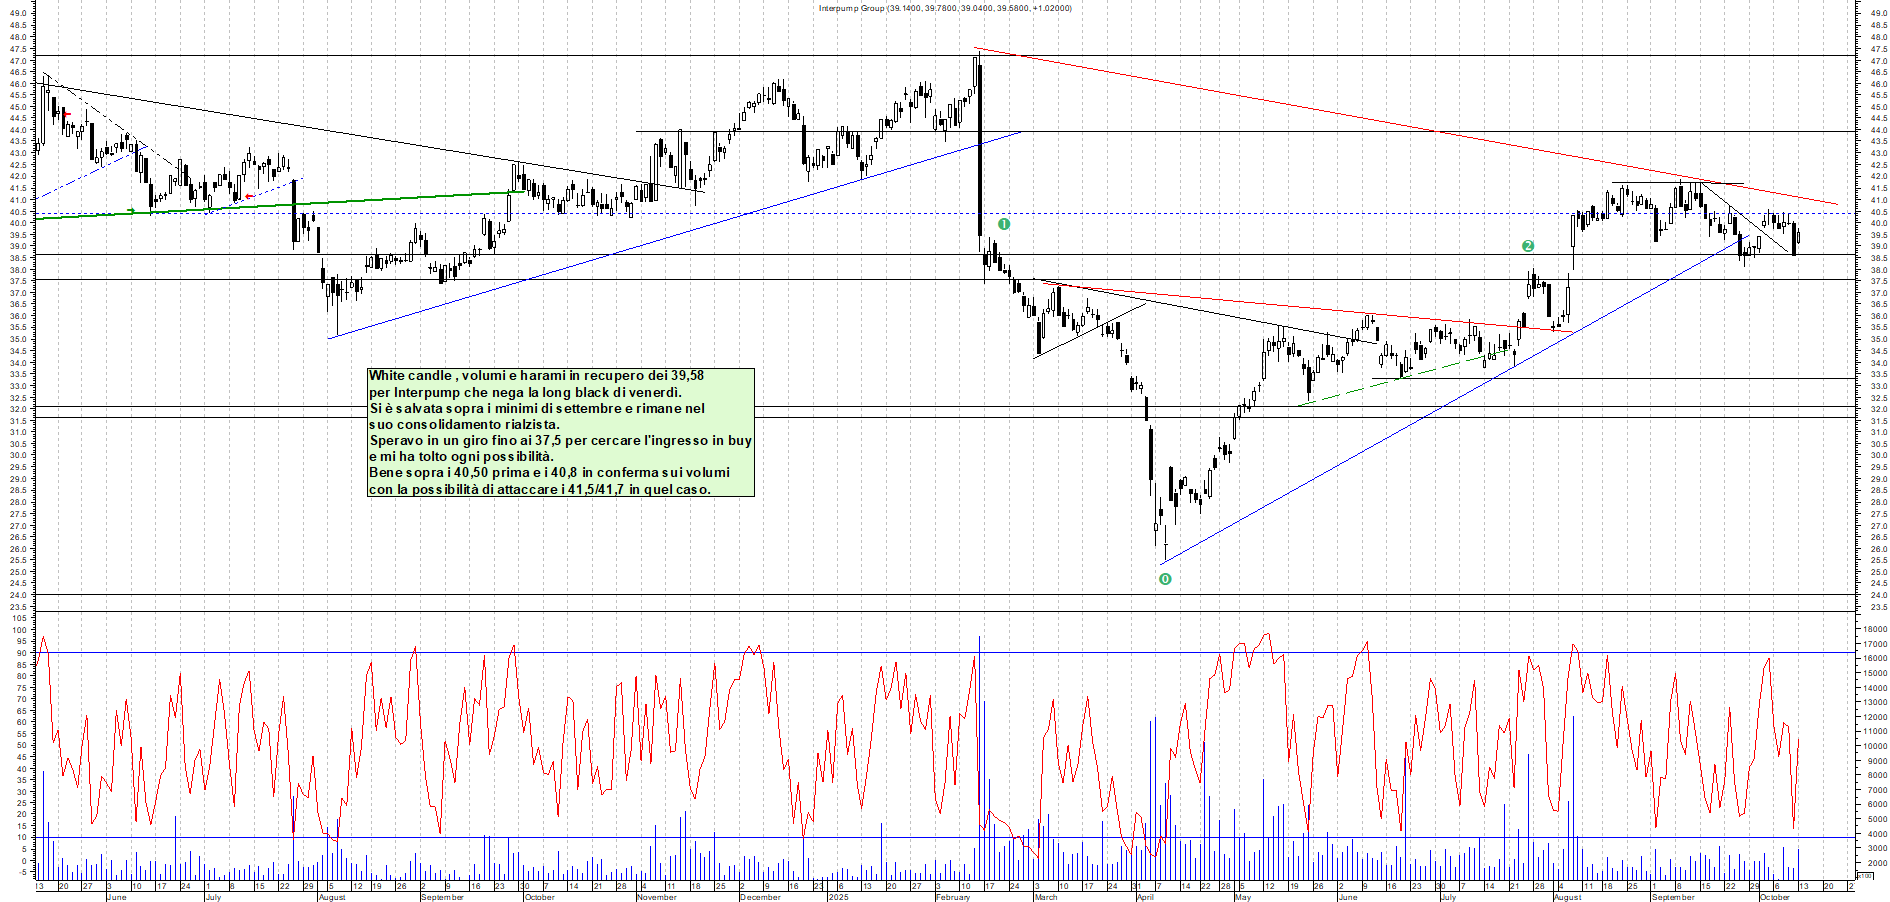Click the green circle marker labeled 0

pos(1165,579)
